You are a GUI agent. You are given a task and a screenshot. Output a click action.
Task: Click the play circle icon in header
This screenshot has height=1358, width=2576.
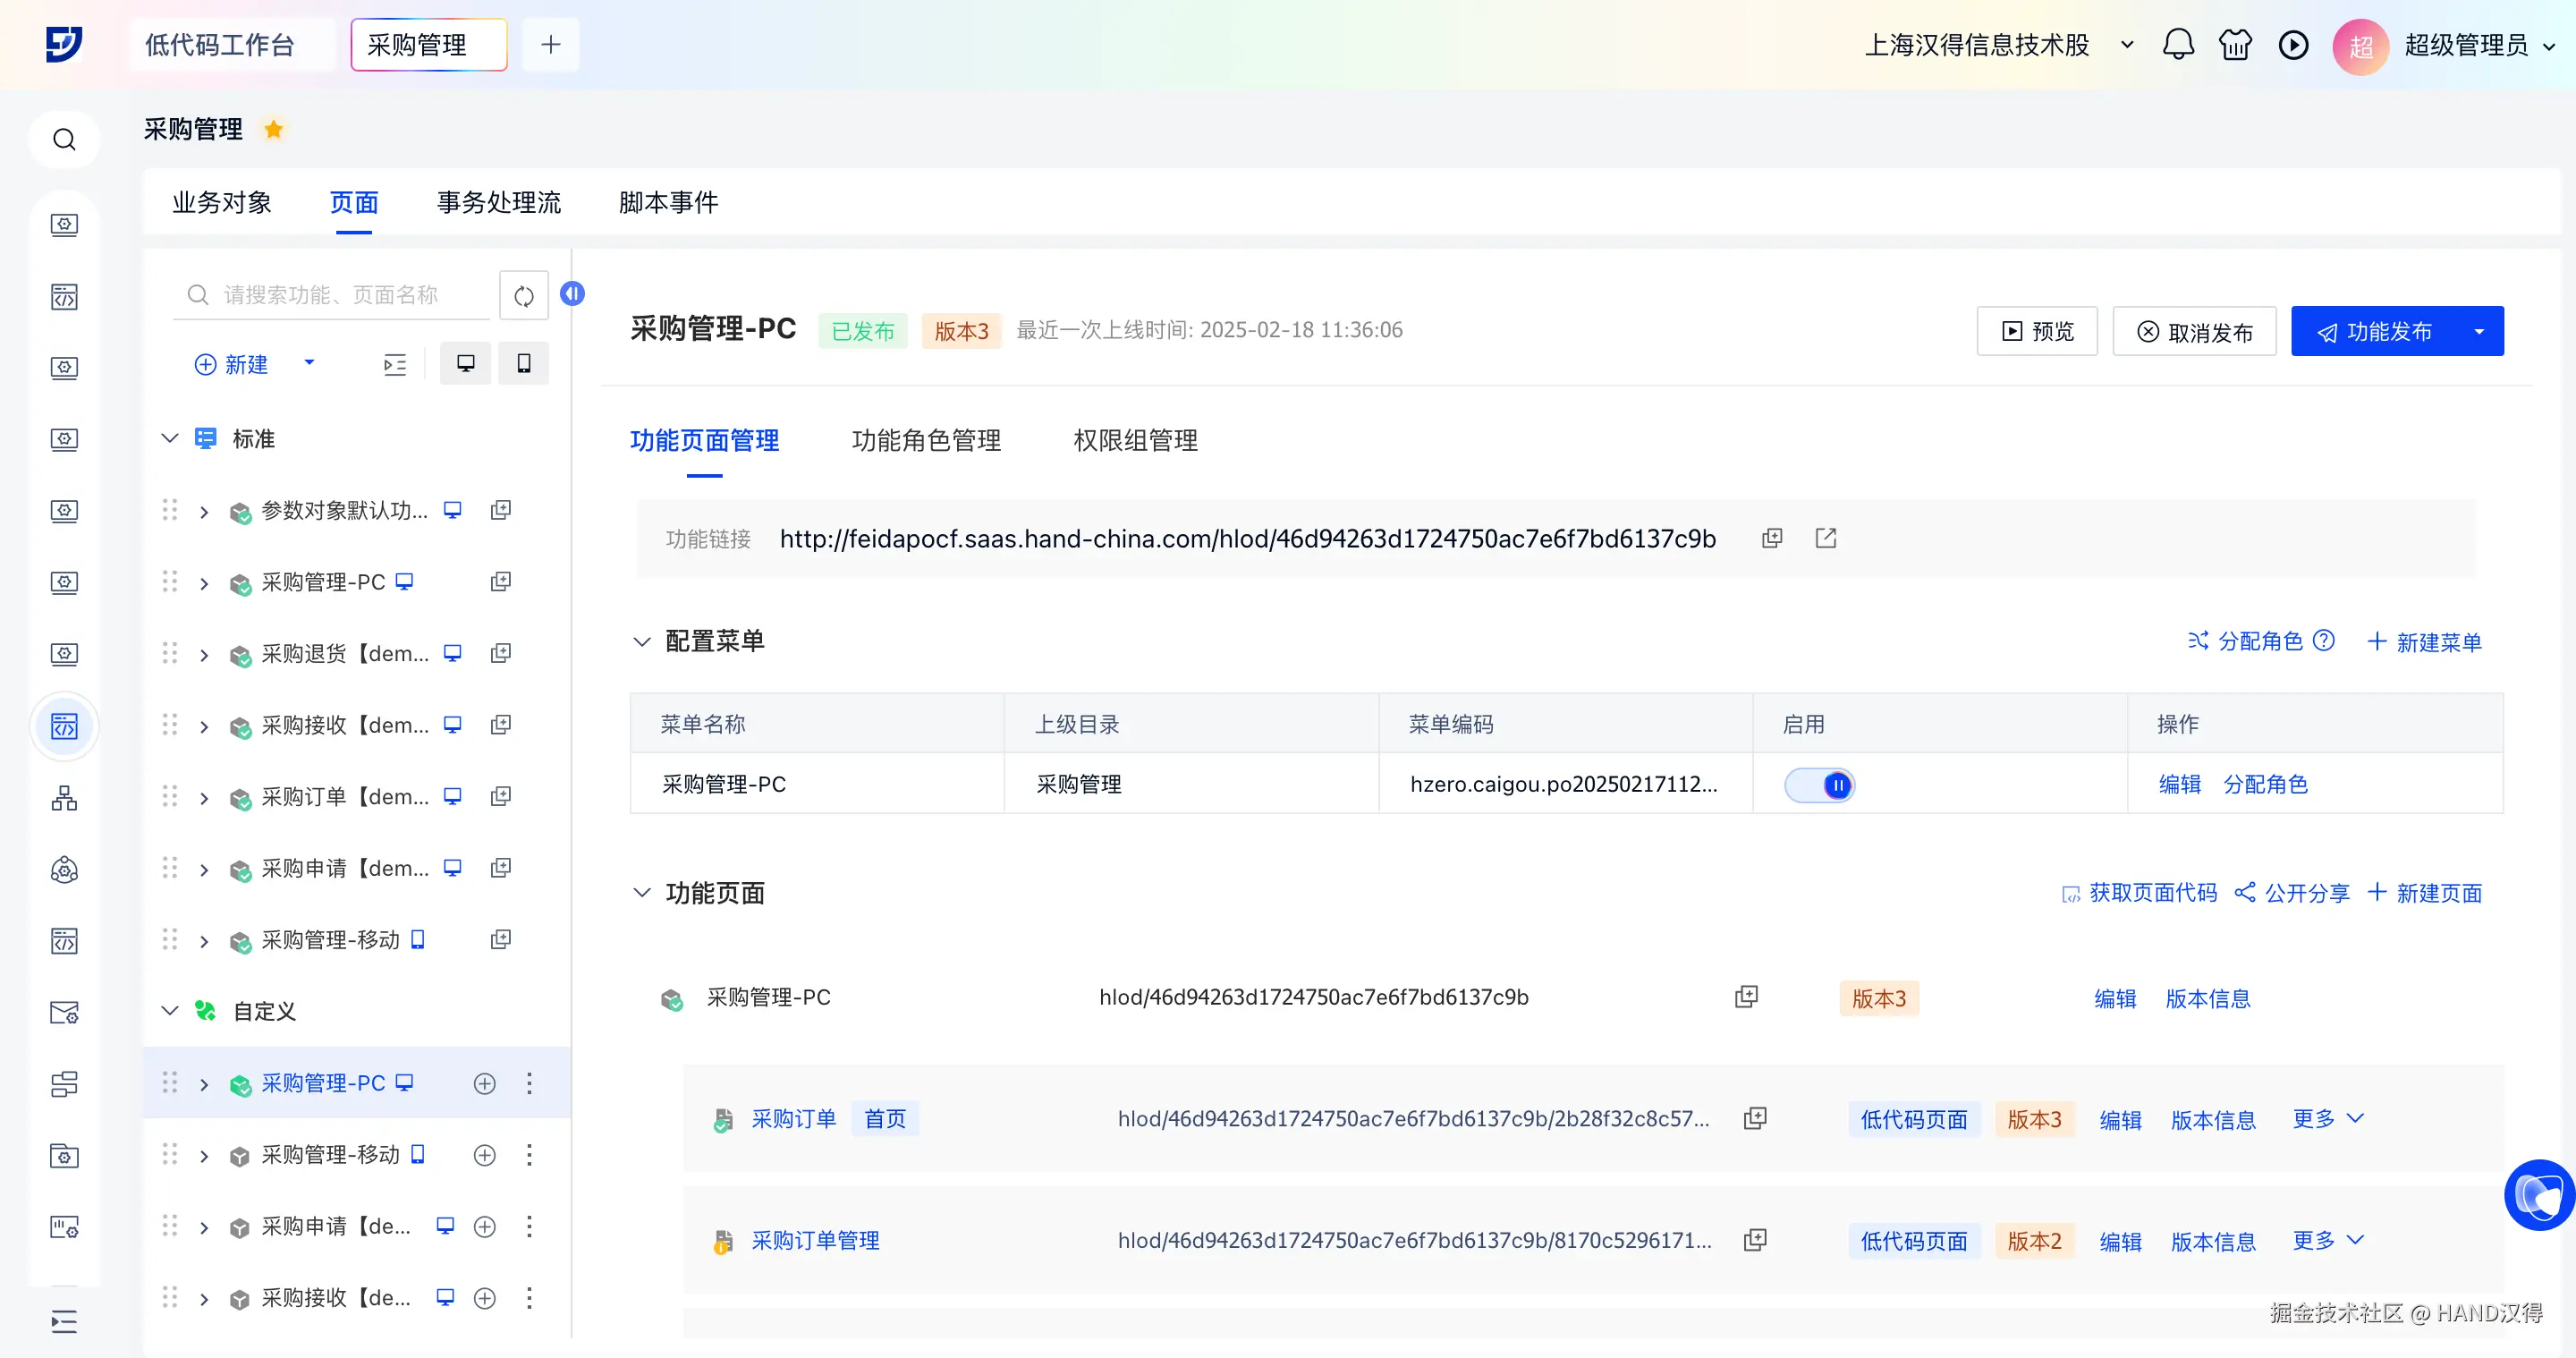coord(2293,45)
